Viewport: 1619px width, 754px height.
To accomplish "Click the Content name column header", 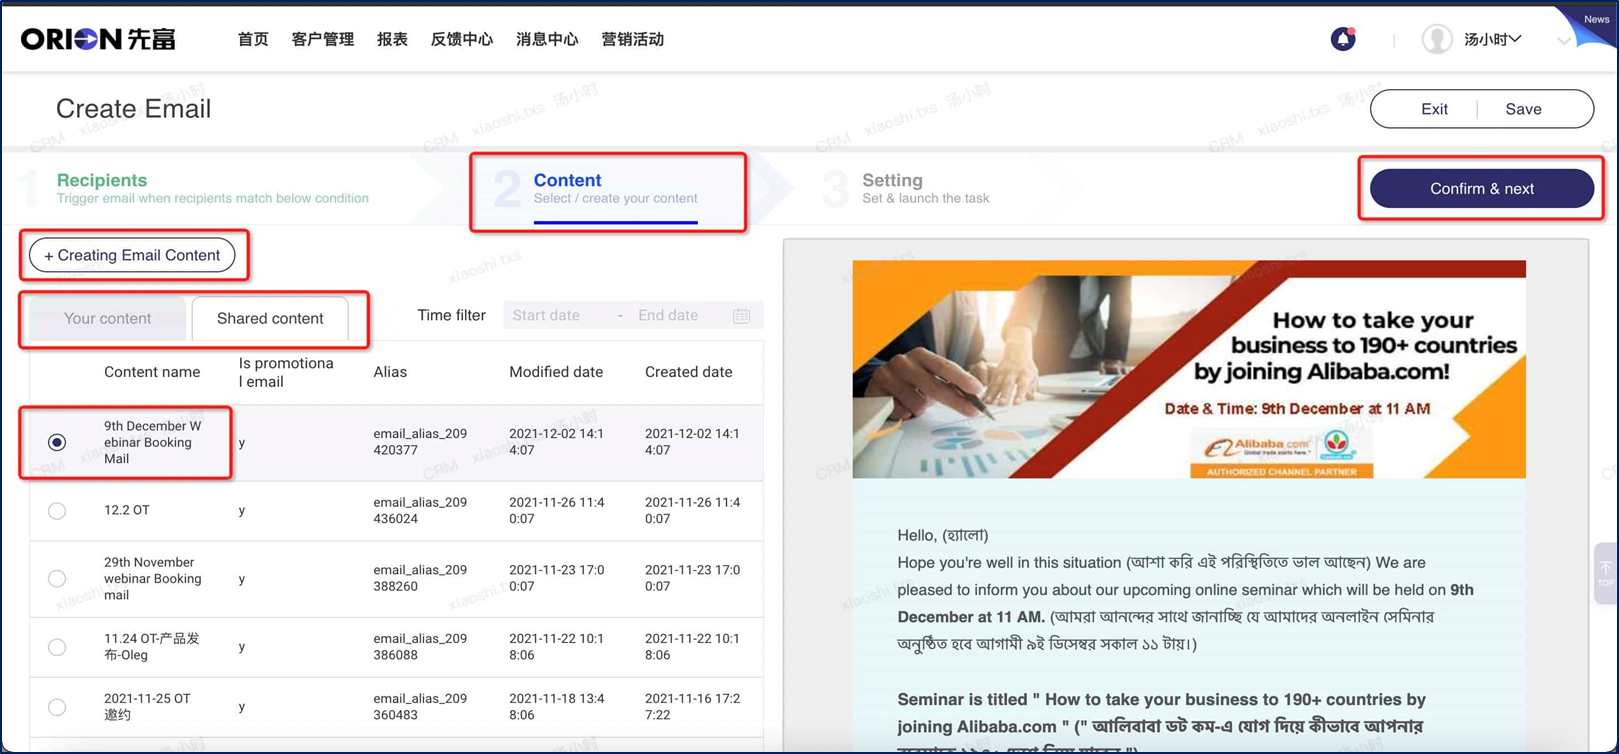I will tap(152, 372).
